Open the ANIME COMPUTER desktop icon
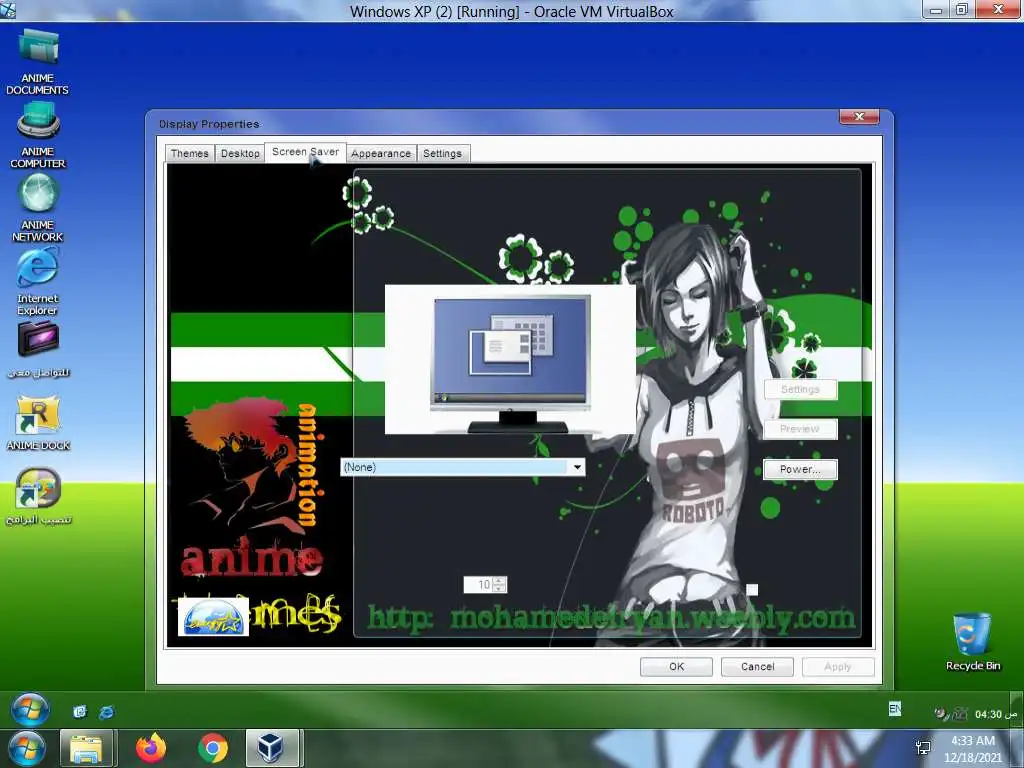Screen dimensions: 1024x768 (x=38, y=136)
